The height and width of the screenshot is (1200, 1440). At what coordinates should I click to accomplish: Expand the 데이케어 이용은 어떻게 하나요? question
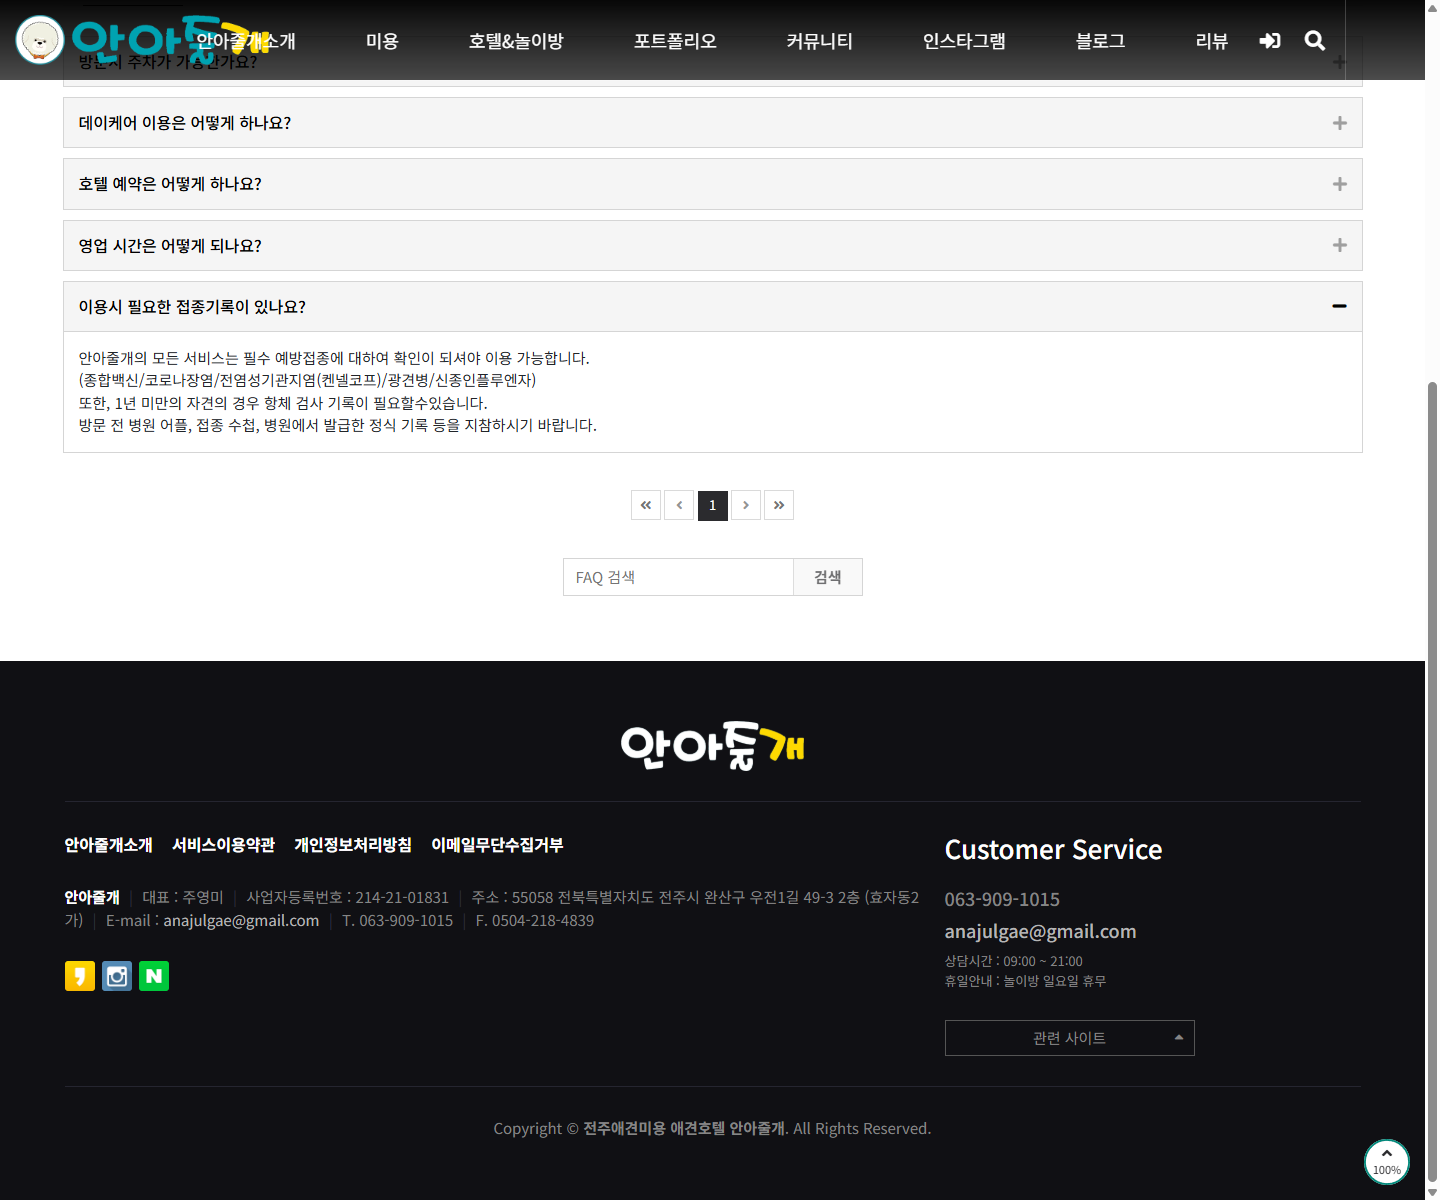pos(713,123)
